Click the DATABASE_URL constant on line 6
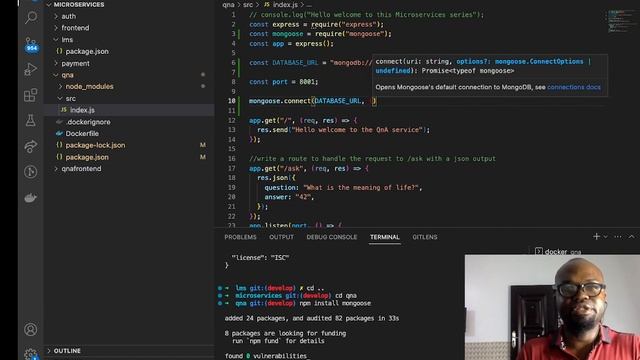Screen dimensions: 640x360 (x=295, y=62)
